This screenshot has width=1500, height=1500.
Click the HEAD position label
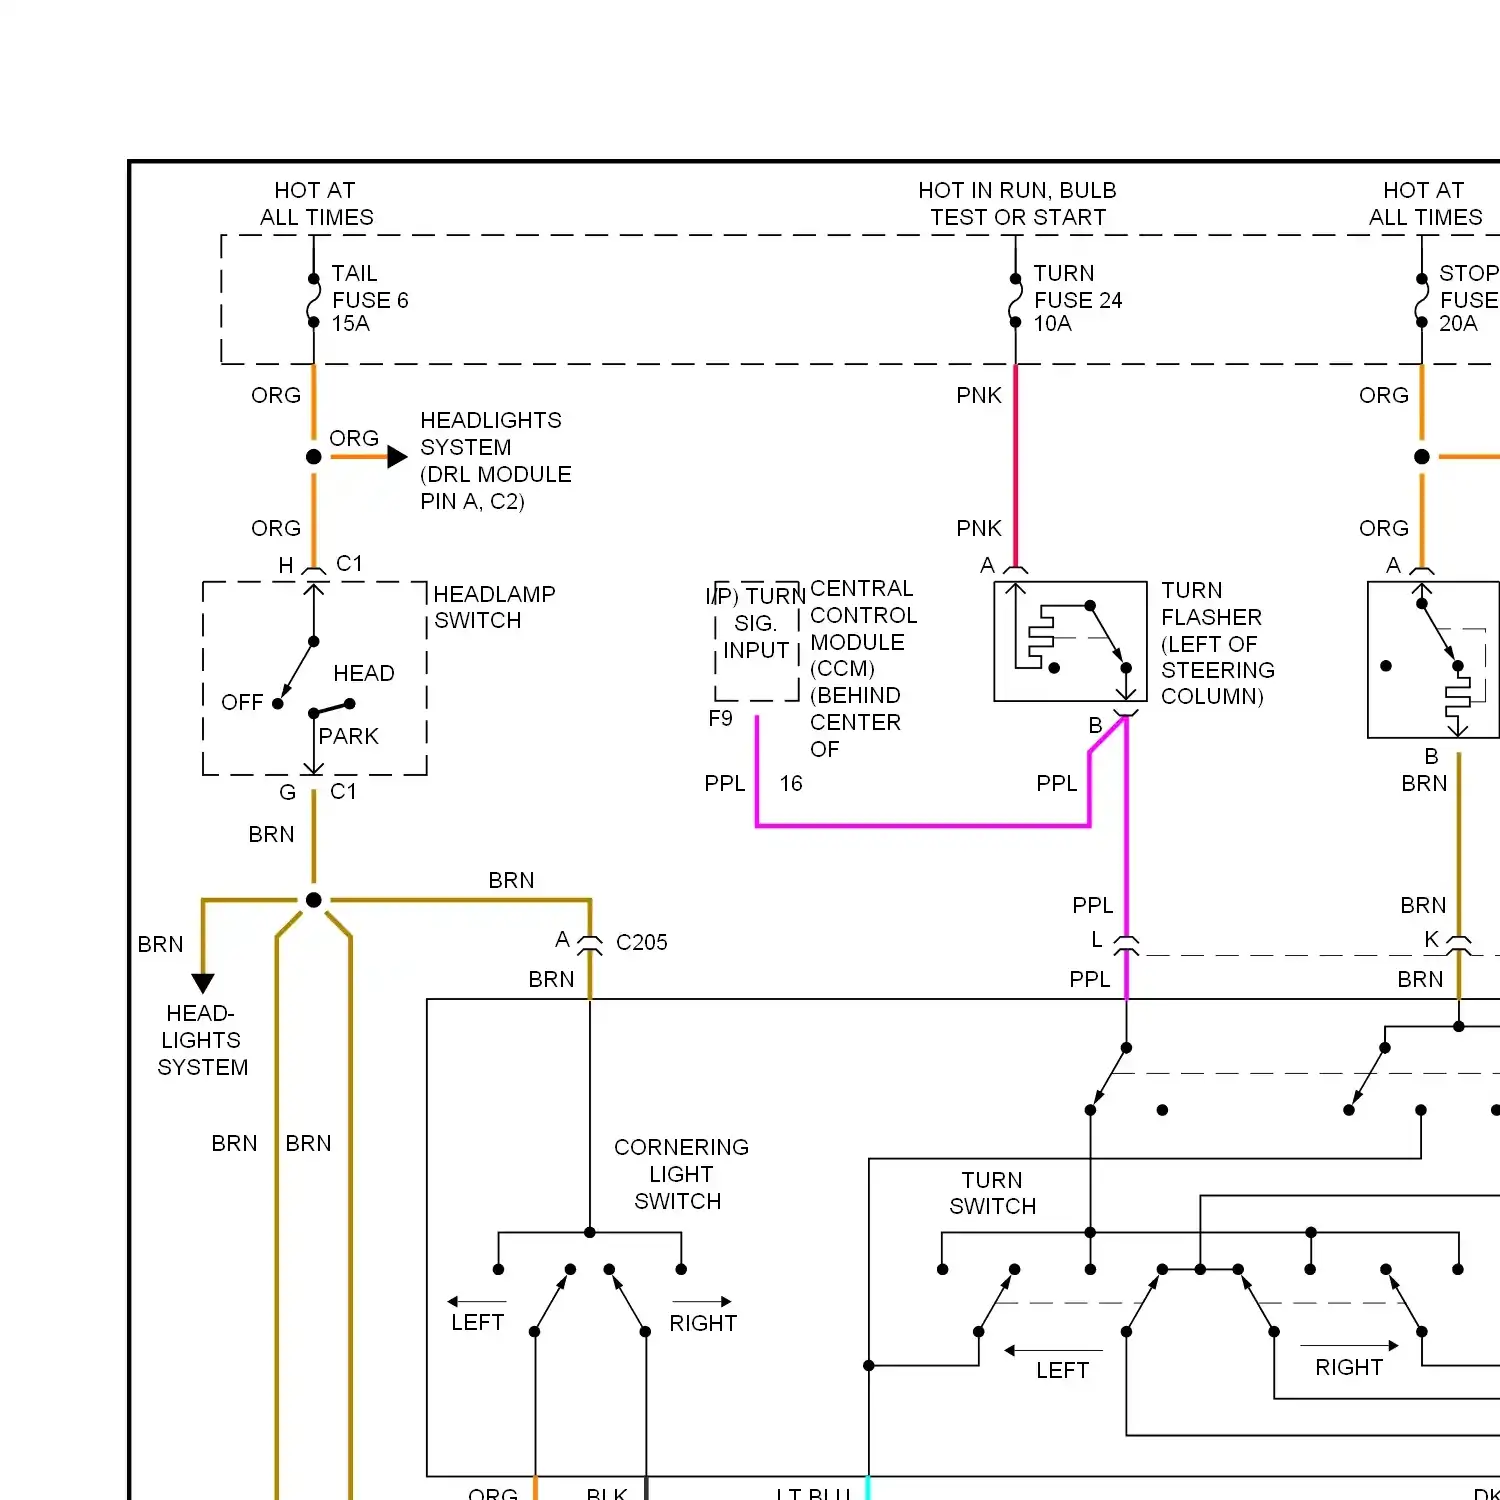coord(364,674)
